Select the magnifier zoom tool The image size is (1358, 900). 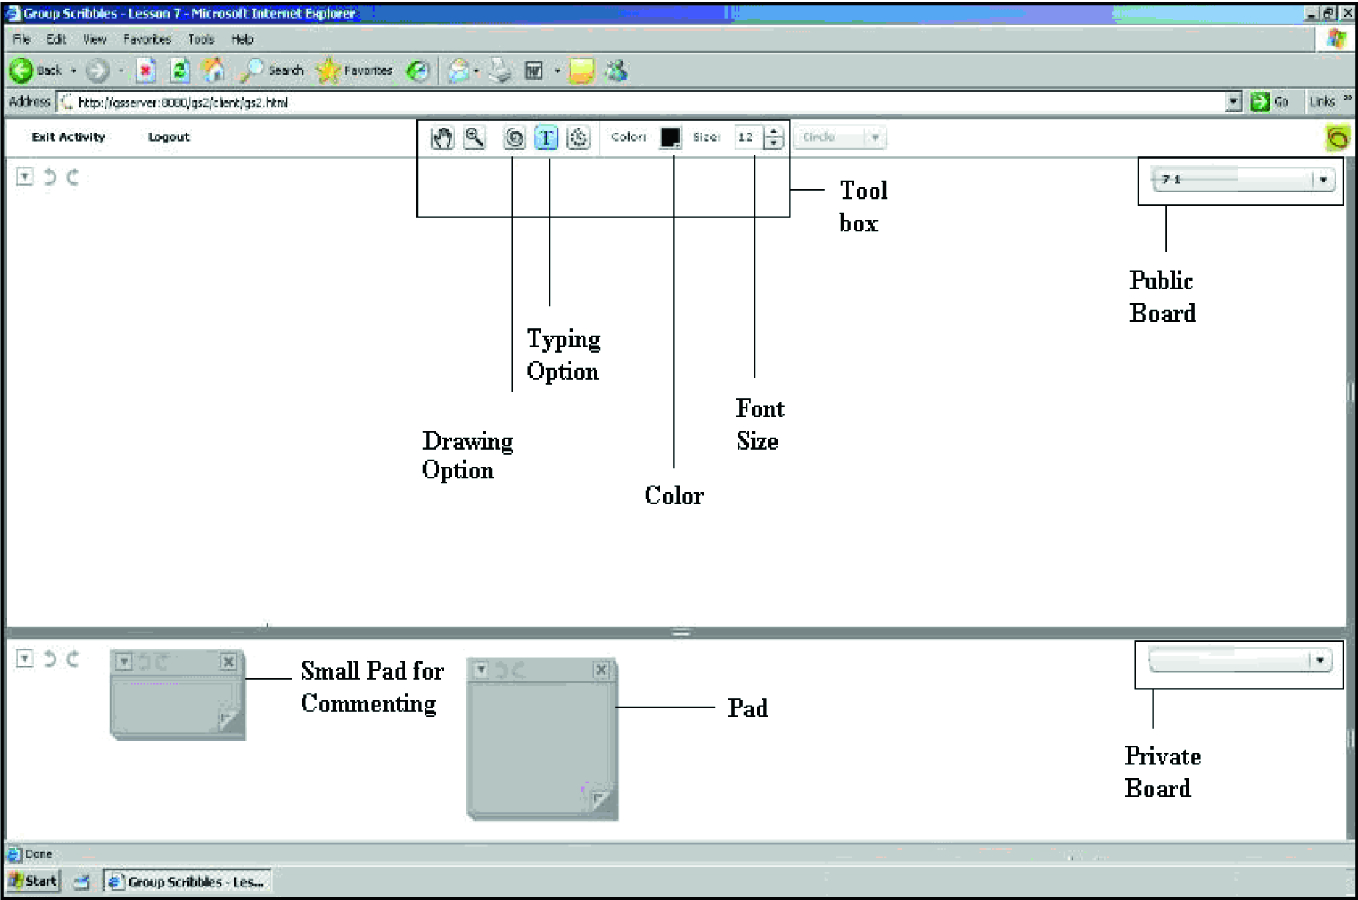coord(475,138)
